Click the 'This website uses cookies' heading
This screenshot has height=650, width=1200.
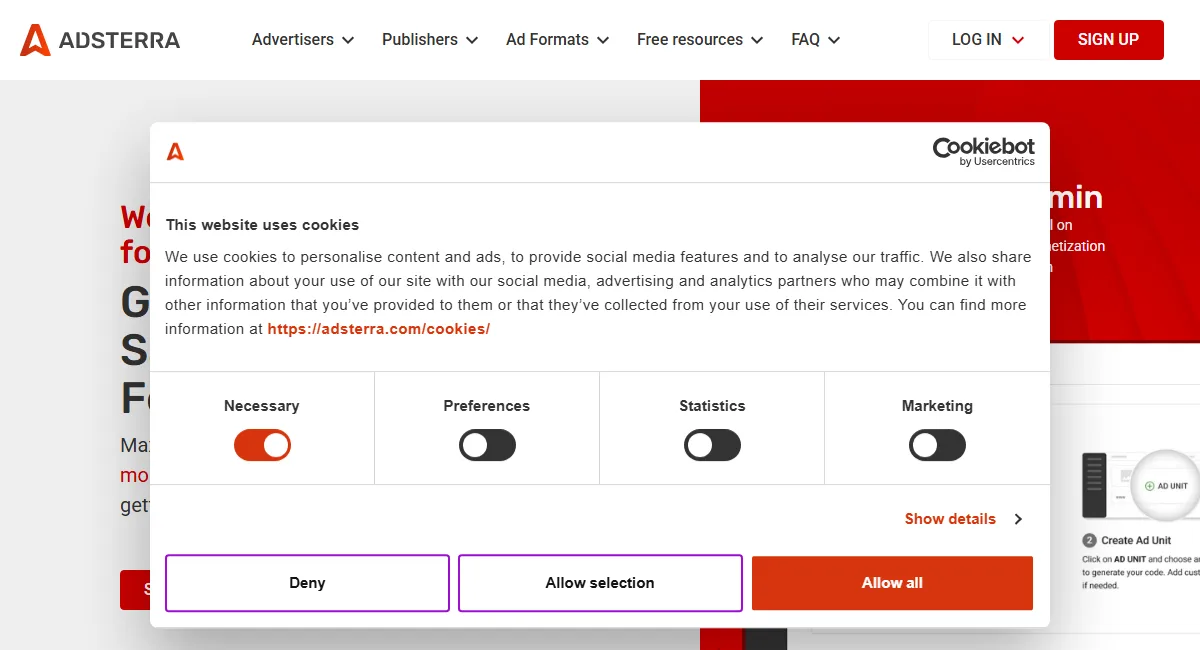(x=262, y=225)
